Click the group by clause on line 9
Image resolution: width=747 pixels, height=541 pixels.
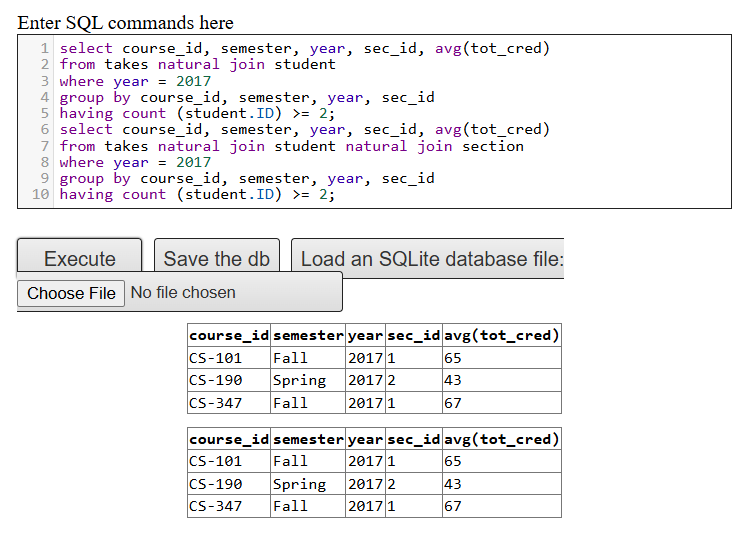click(246, 178)
